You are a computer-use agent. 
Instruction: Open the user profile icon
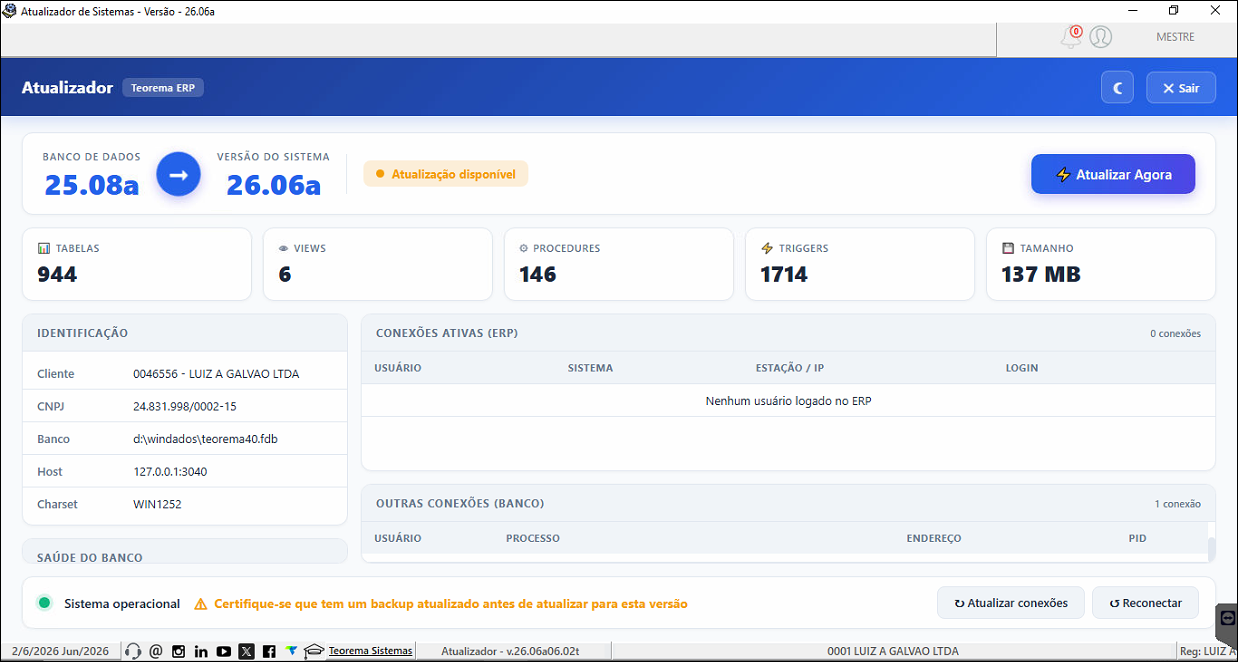(1101, 37)
